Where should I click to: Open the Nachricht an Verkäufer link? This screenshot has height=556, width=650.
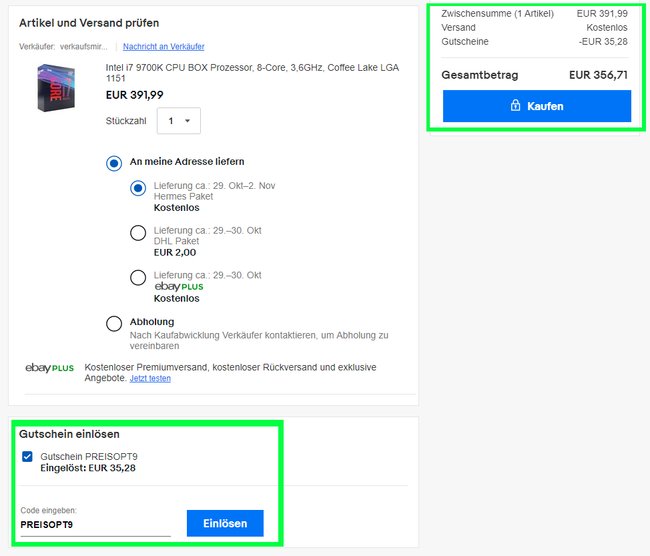click(164, 46)
